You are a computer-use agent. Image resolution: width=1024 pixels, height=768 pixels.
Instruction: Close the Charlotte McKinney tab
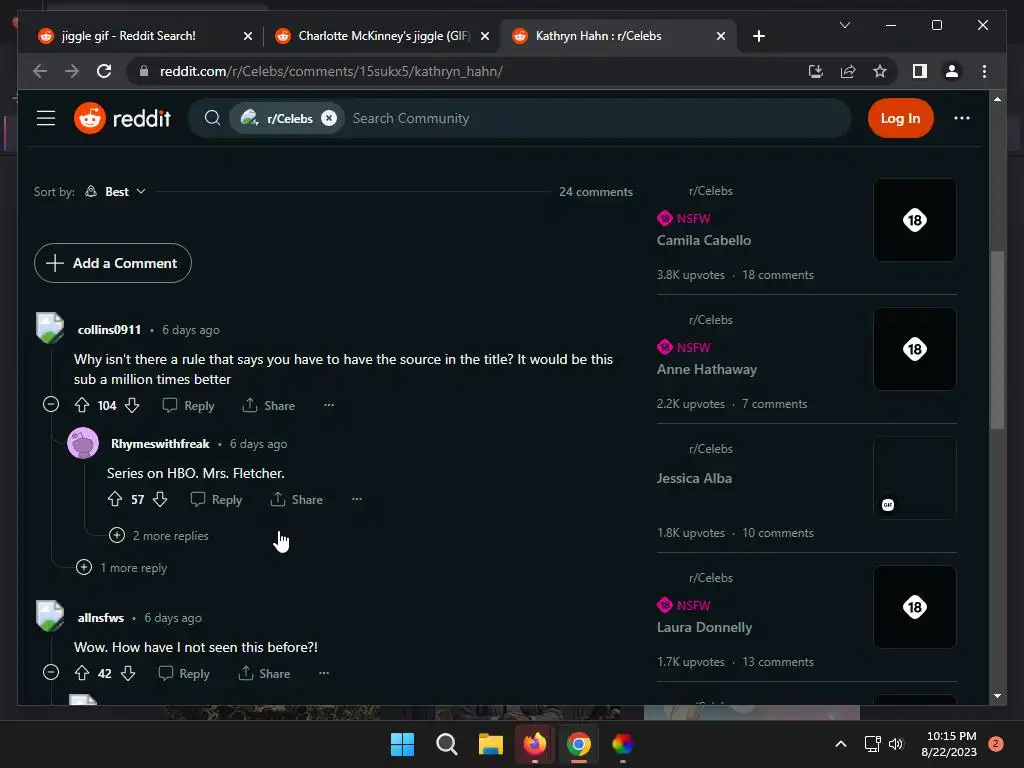[x=485, y=36]
